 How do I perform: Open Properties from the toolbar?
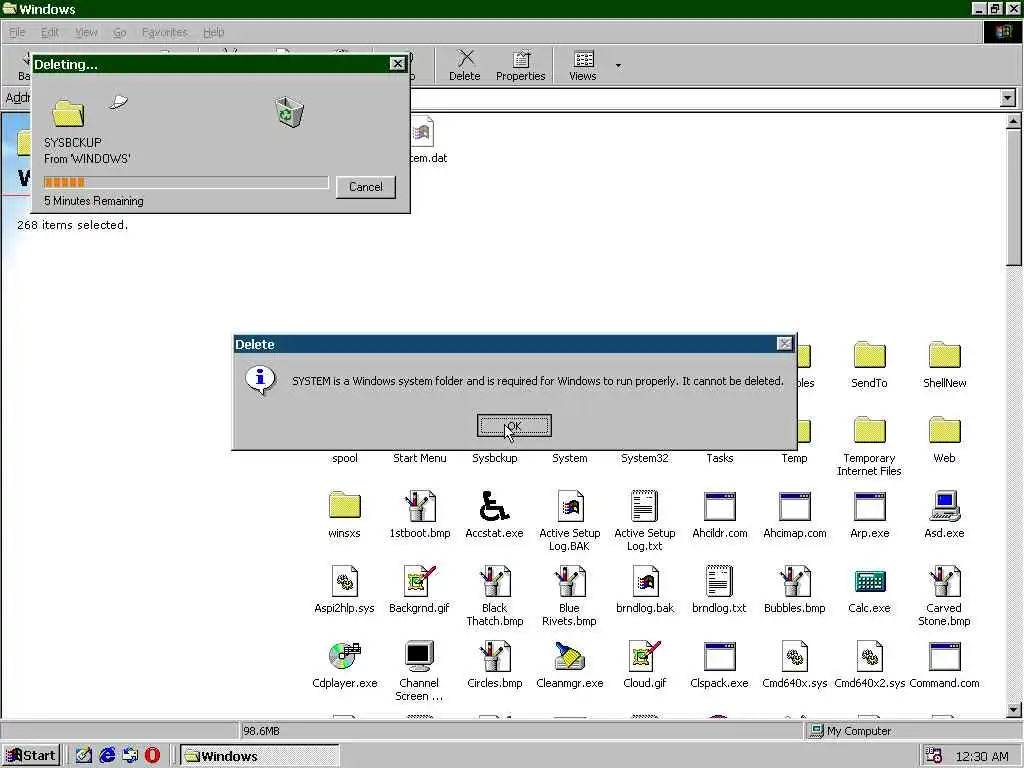point(520,65)
